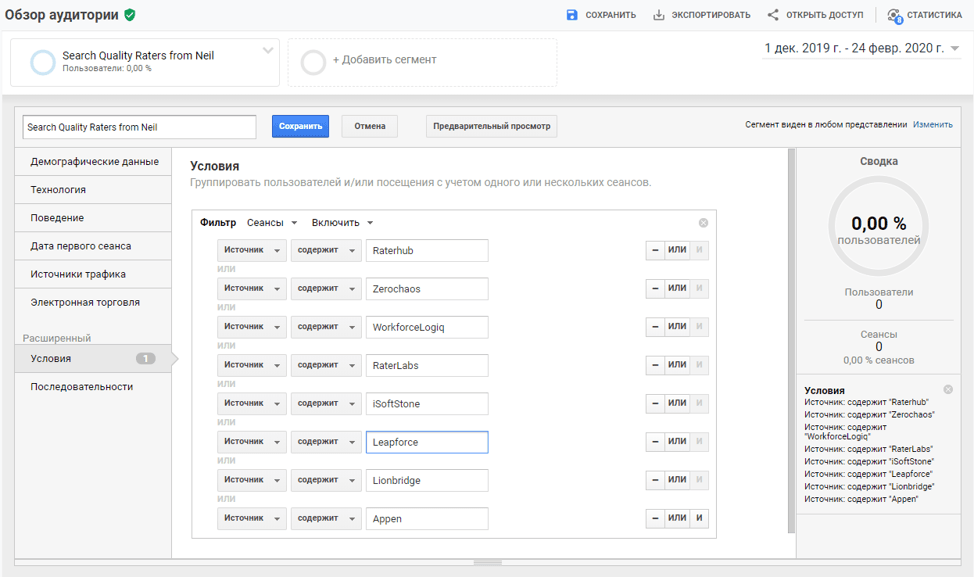The width and height of the screenshot is (974, 577).
Task: Click the Leapforce value field
Action: [427, 442]
